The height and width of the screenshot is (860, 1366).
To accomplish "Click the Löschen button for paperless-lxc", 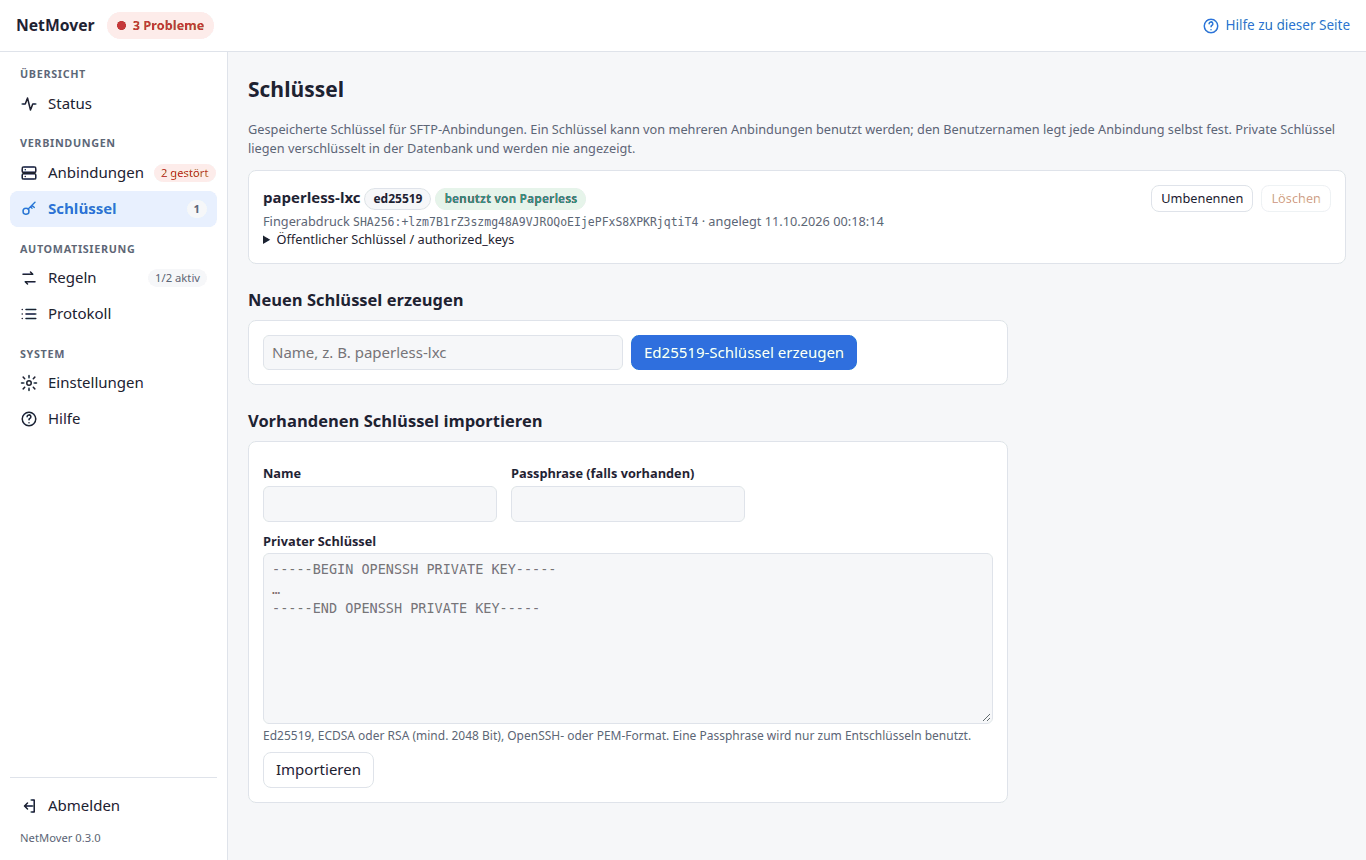I will (x=1296, y=198).
